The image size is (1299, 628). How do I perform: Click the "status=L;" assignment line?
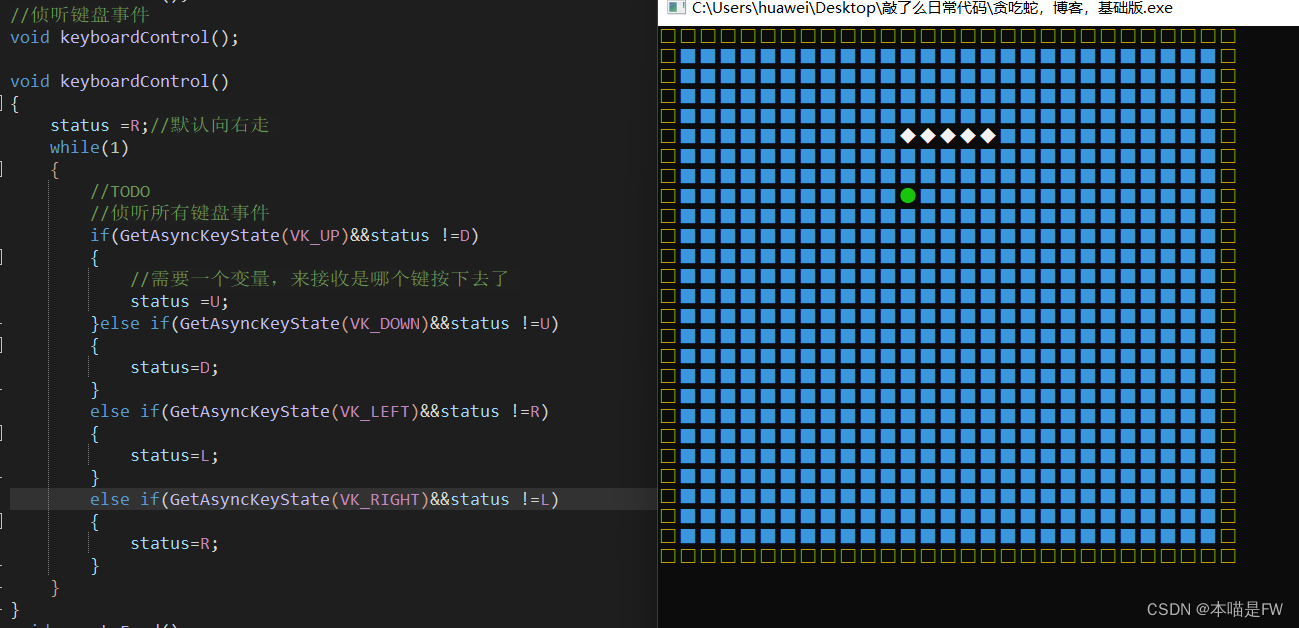[175, 455]
